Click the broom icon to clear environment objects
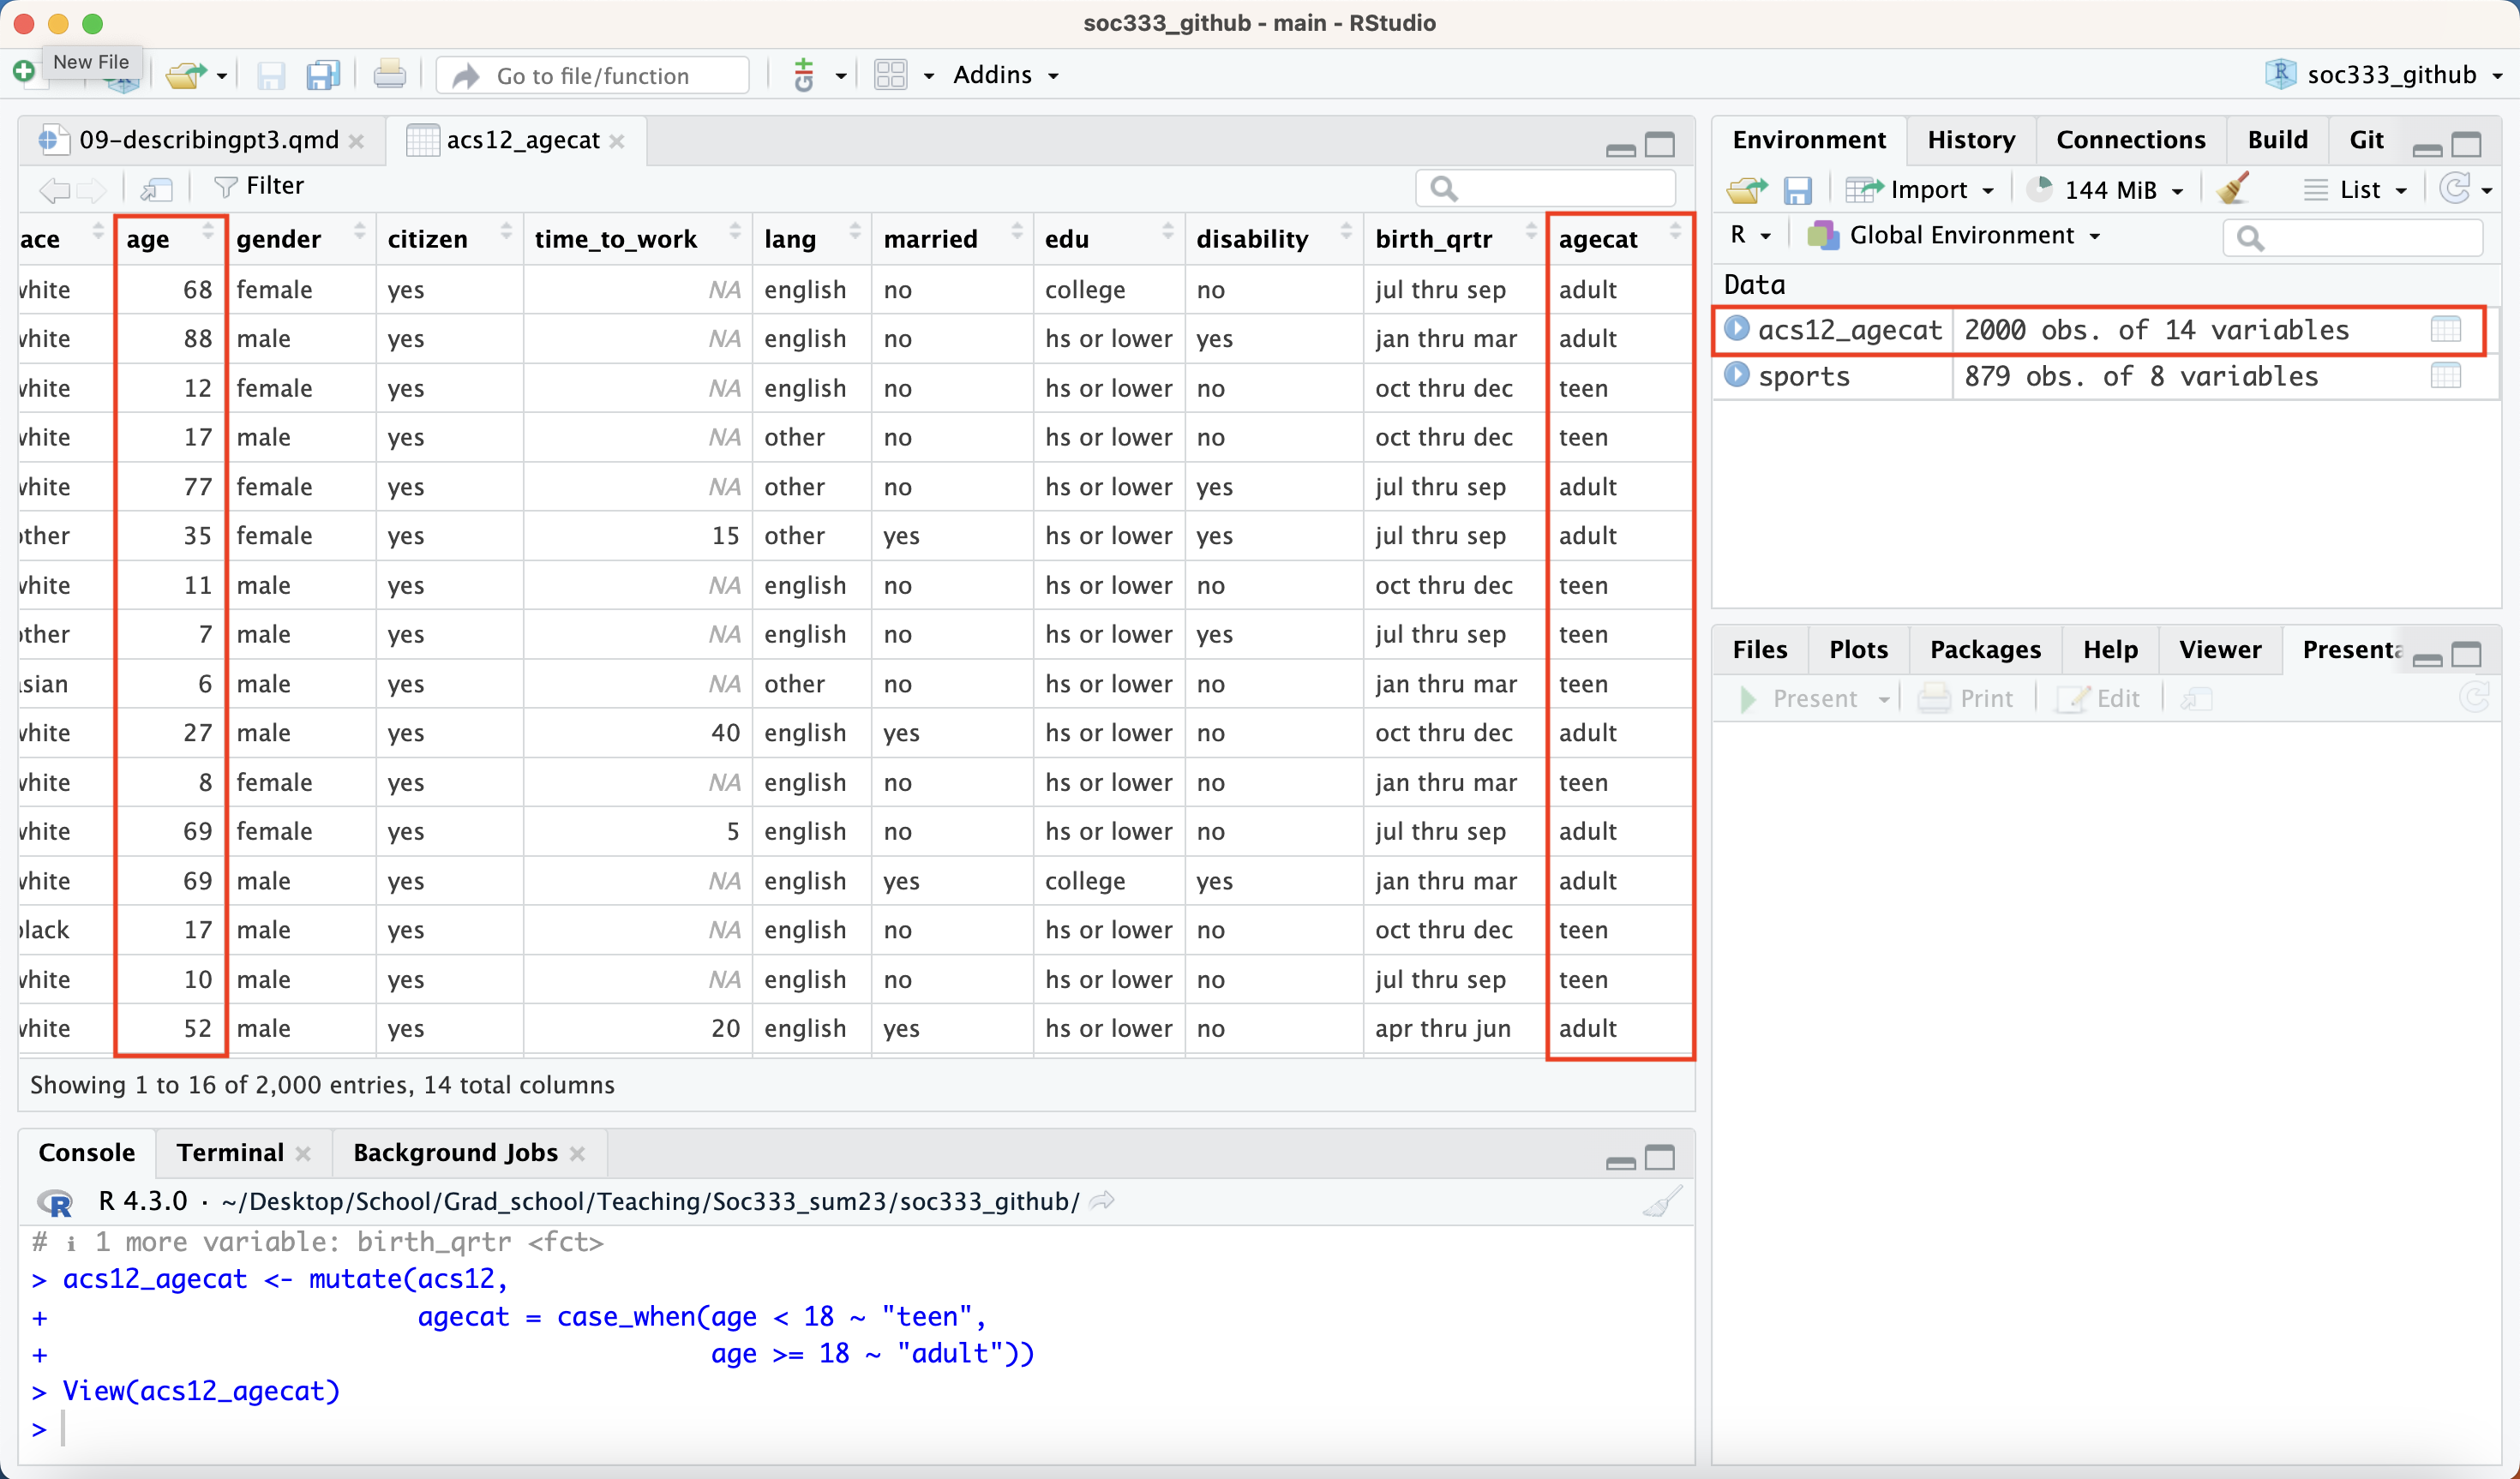Screen dimensions: 2520x1479 [2232, 189]
